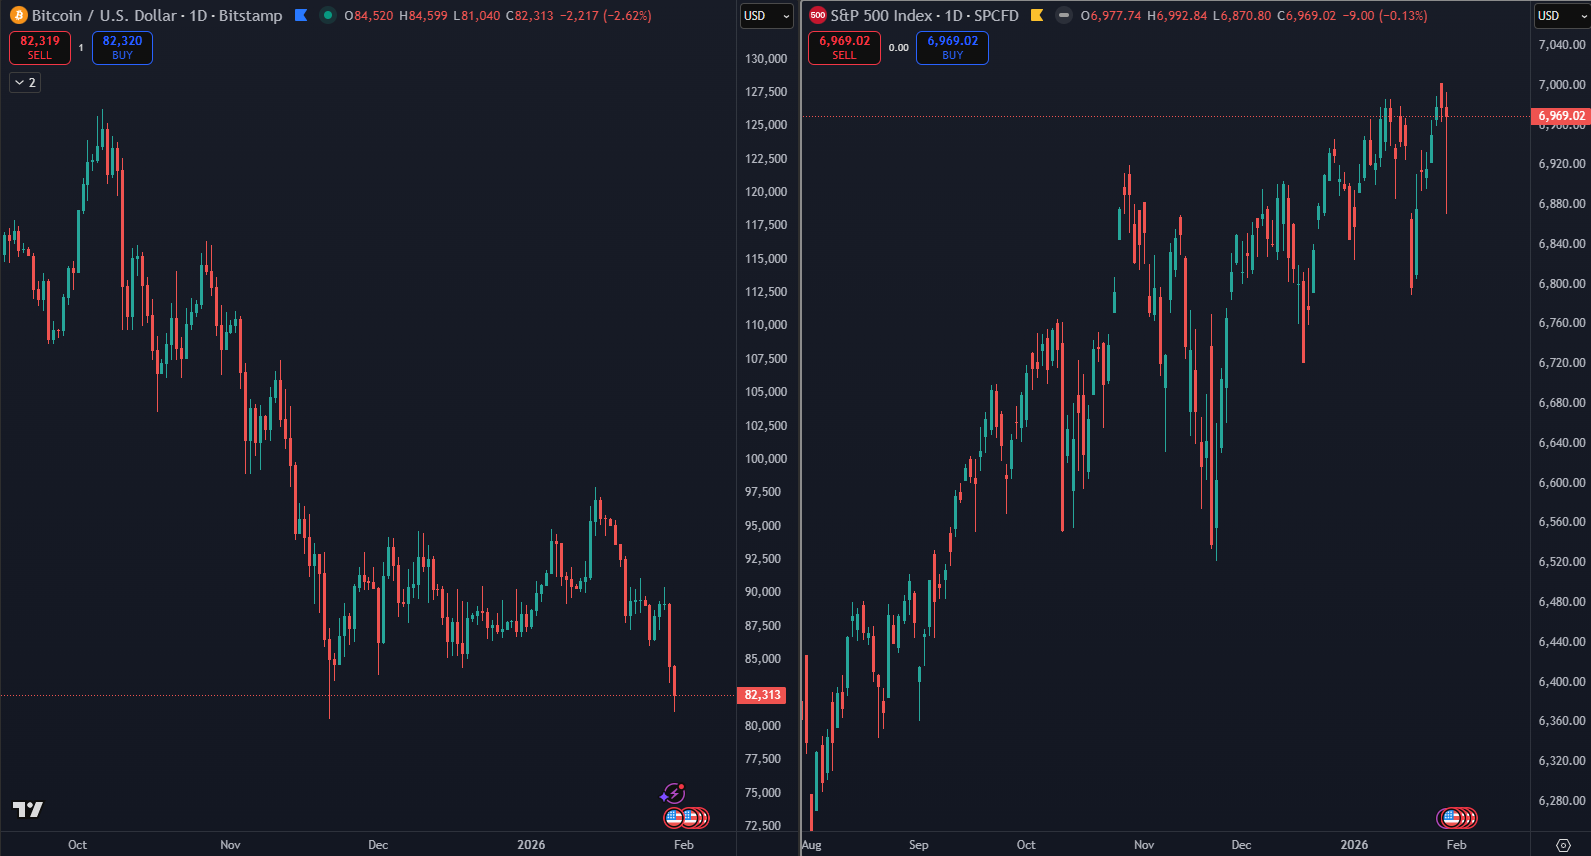This screenshot has height=856, width=1591.
Task: Click the 2026 label on Bitcoin time axis
Action: (x=531, y=845)
